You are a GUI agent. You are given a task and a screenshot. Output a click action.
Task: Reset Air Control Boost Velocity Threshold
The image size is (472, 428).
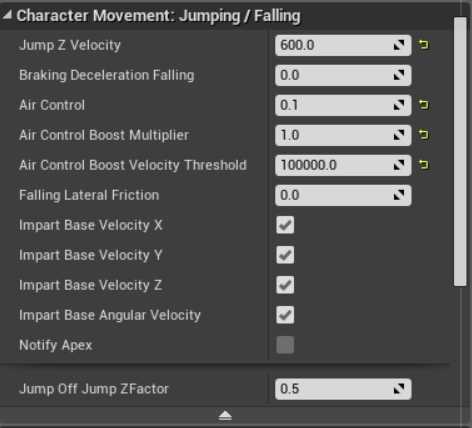pyautogui.click(x=423, y=165)
